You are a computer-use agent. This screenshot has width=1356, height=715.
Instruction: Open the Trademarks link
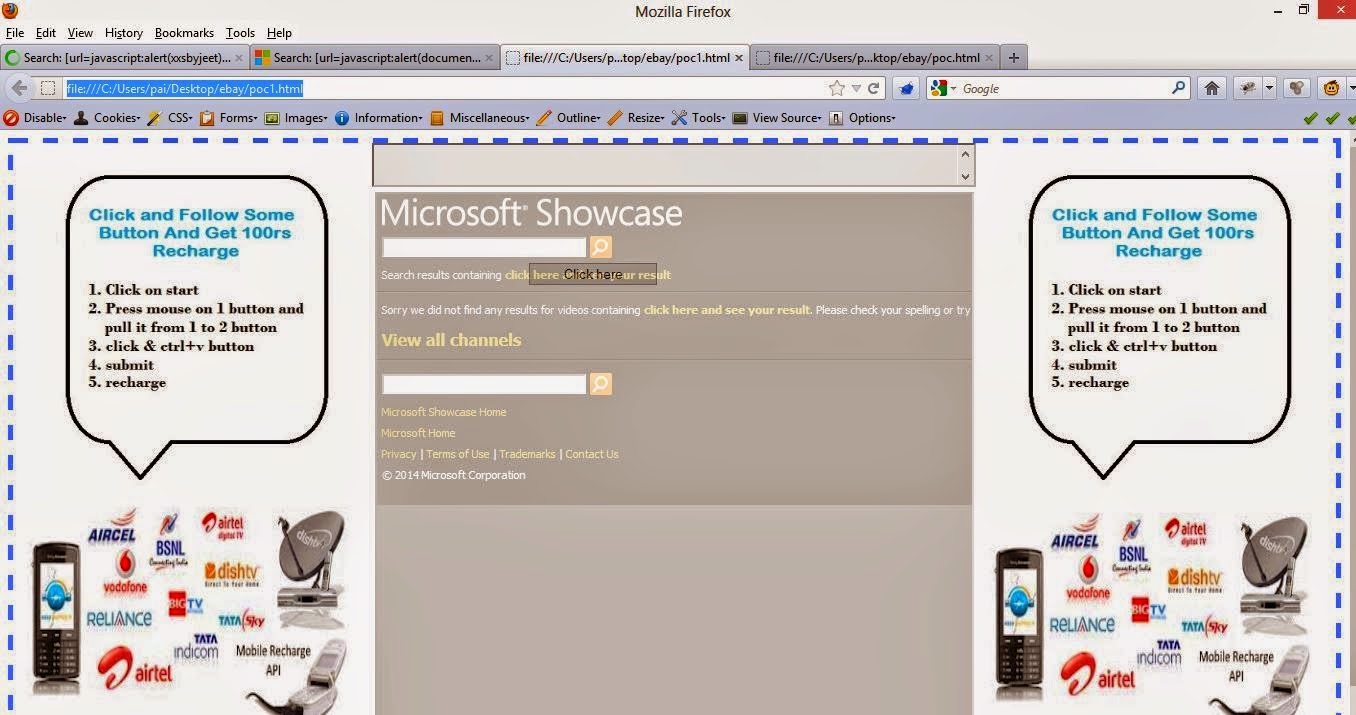(x=527, y=454)
